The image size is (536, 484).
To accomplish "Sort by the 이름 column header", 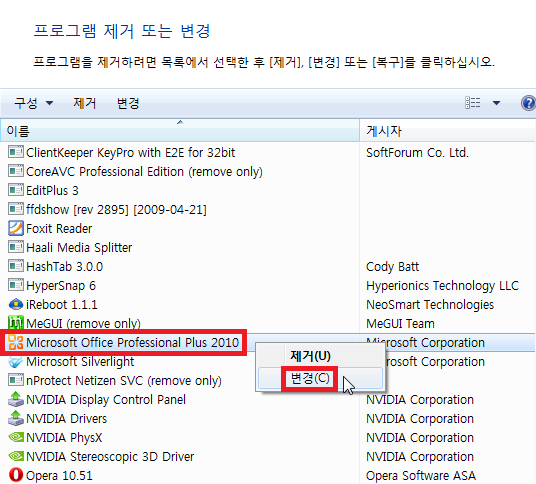I will point(180,131).
